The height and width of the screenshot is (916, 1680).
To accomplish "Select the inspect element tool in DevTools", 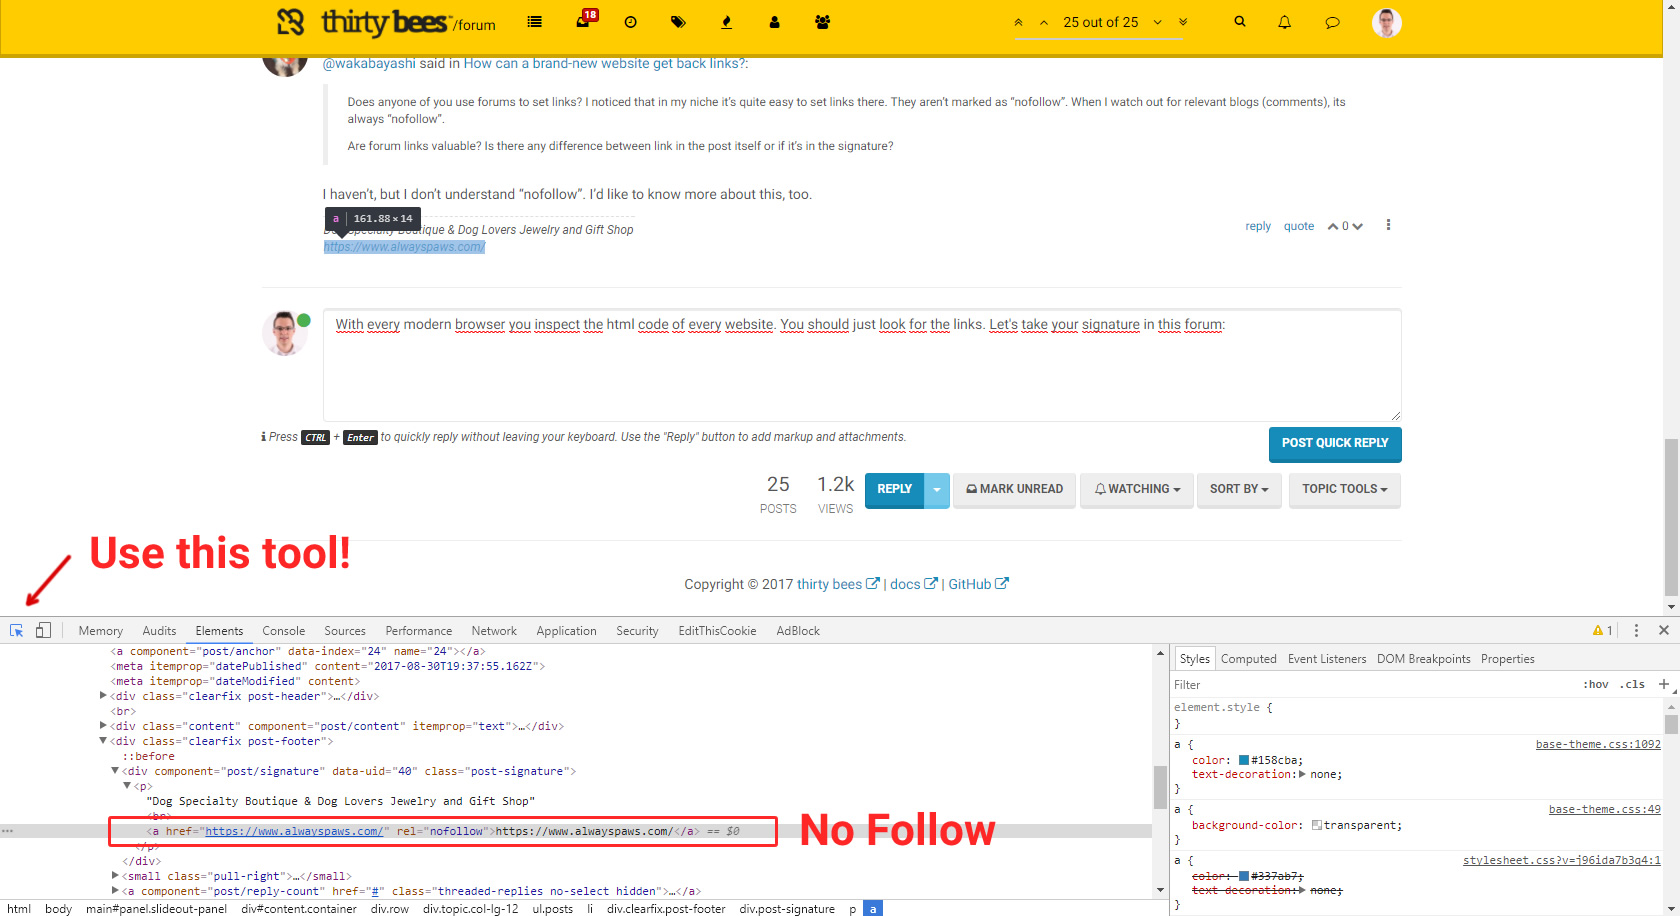I will pyautogui.click(x=16, y=630).
